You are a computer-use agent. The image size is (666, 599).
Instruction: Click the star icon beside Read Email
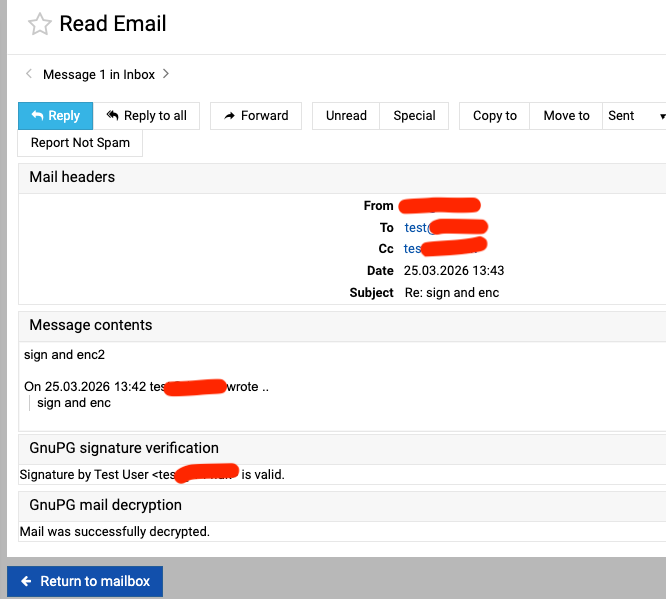[39, 25]
